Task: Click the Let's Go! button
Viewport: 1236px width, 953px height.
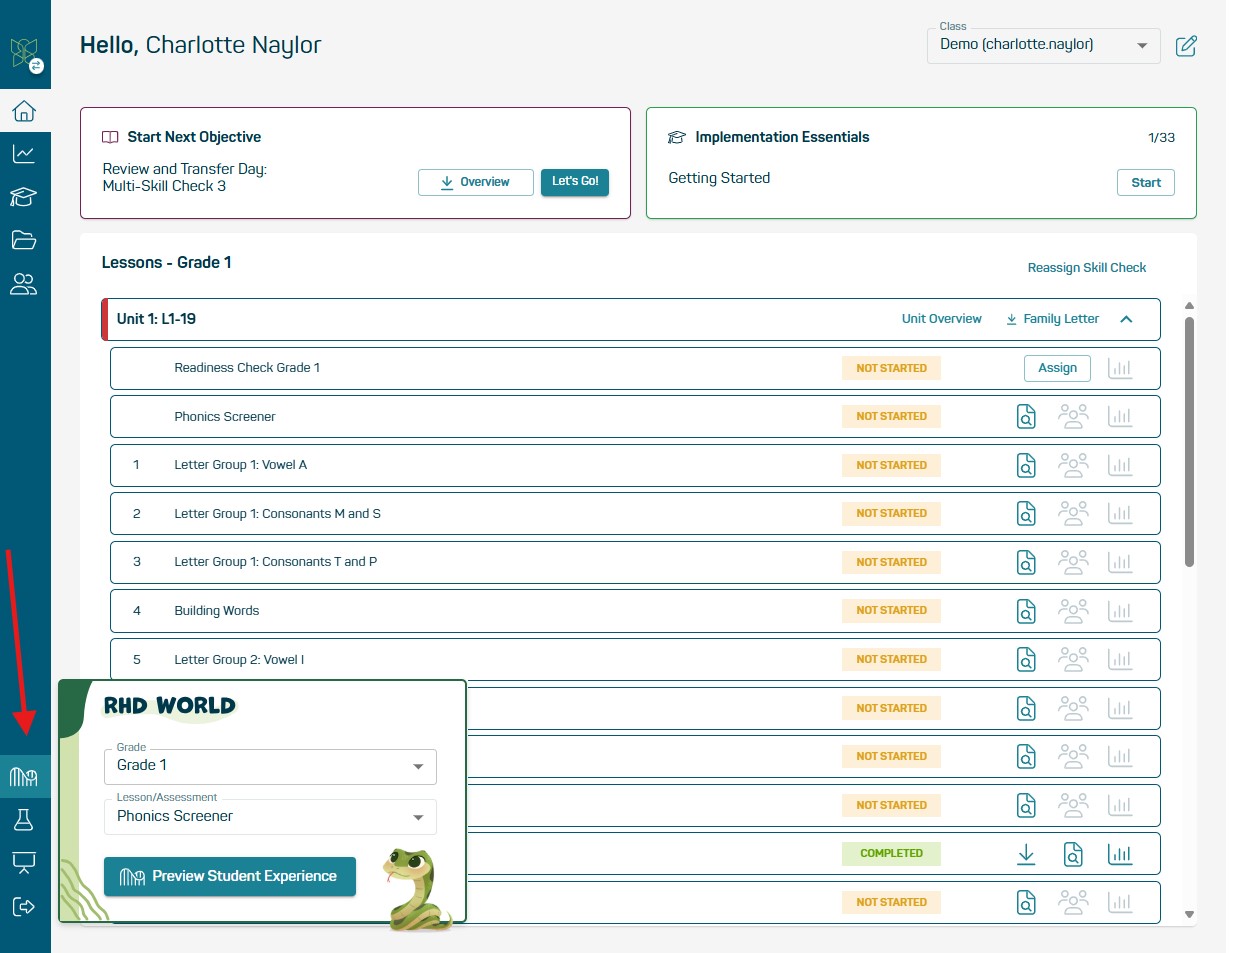Action: click(574, 182)
